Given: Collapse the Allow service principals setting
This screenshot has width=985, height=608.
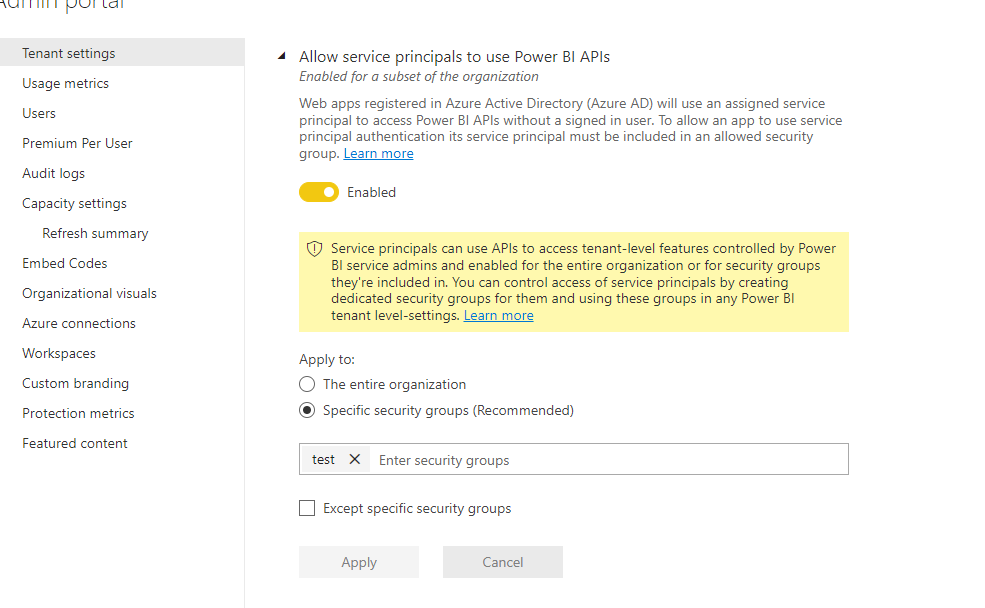Looking at the screenshot, I should (281, 56).
